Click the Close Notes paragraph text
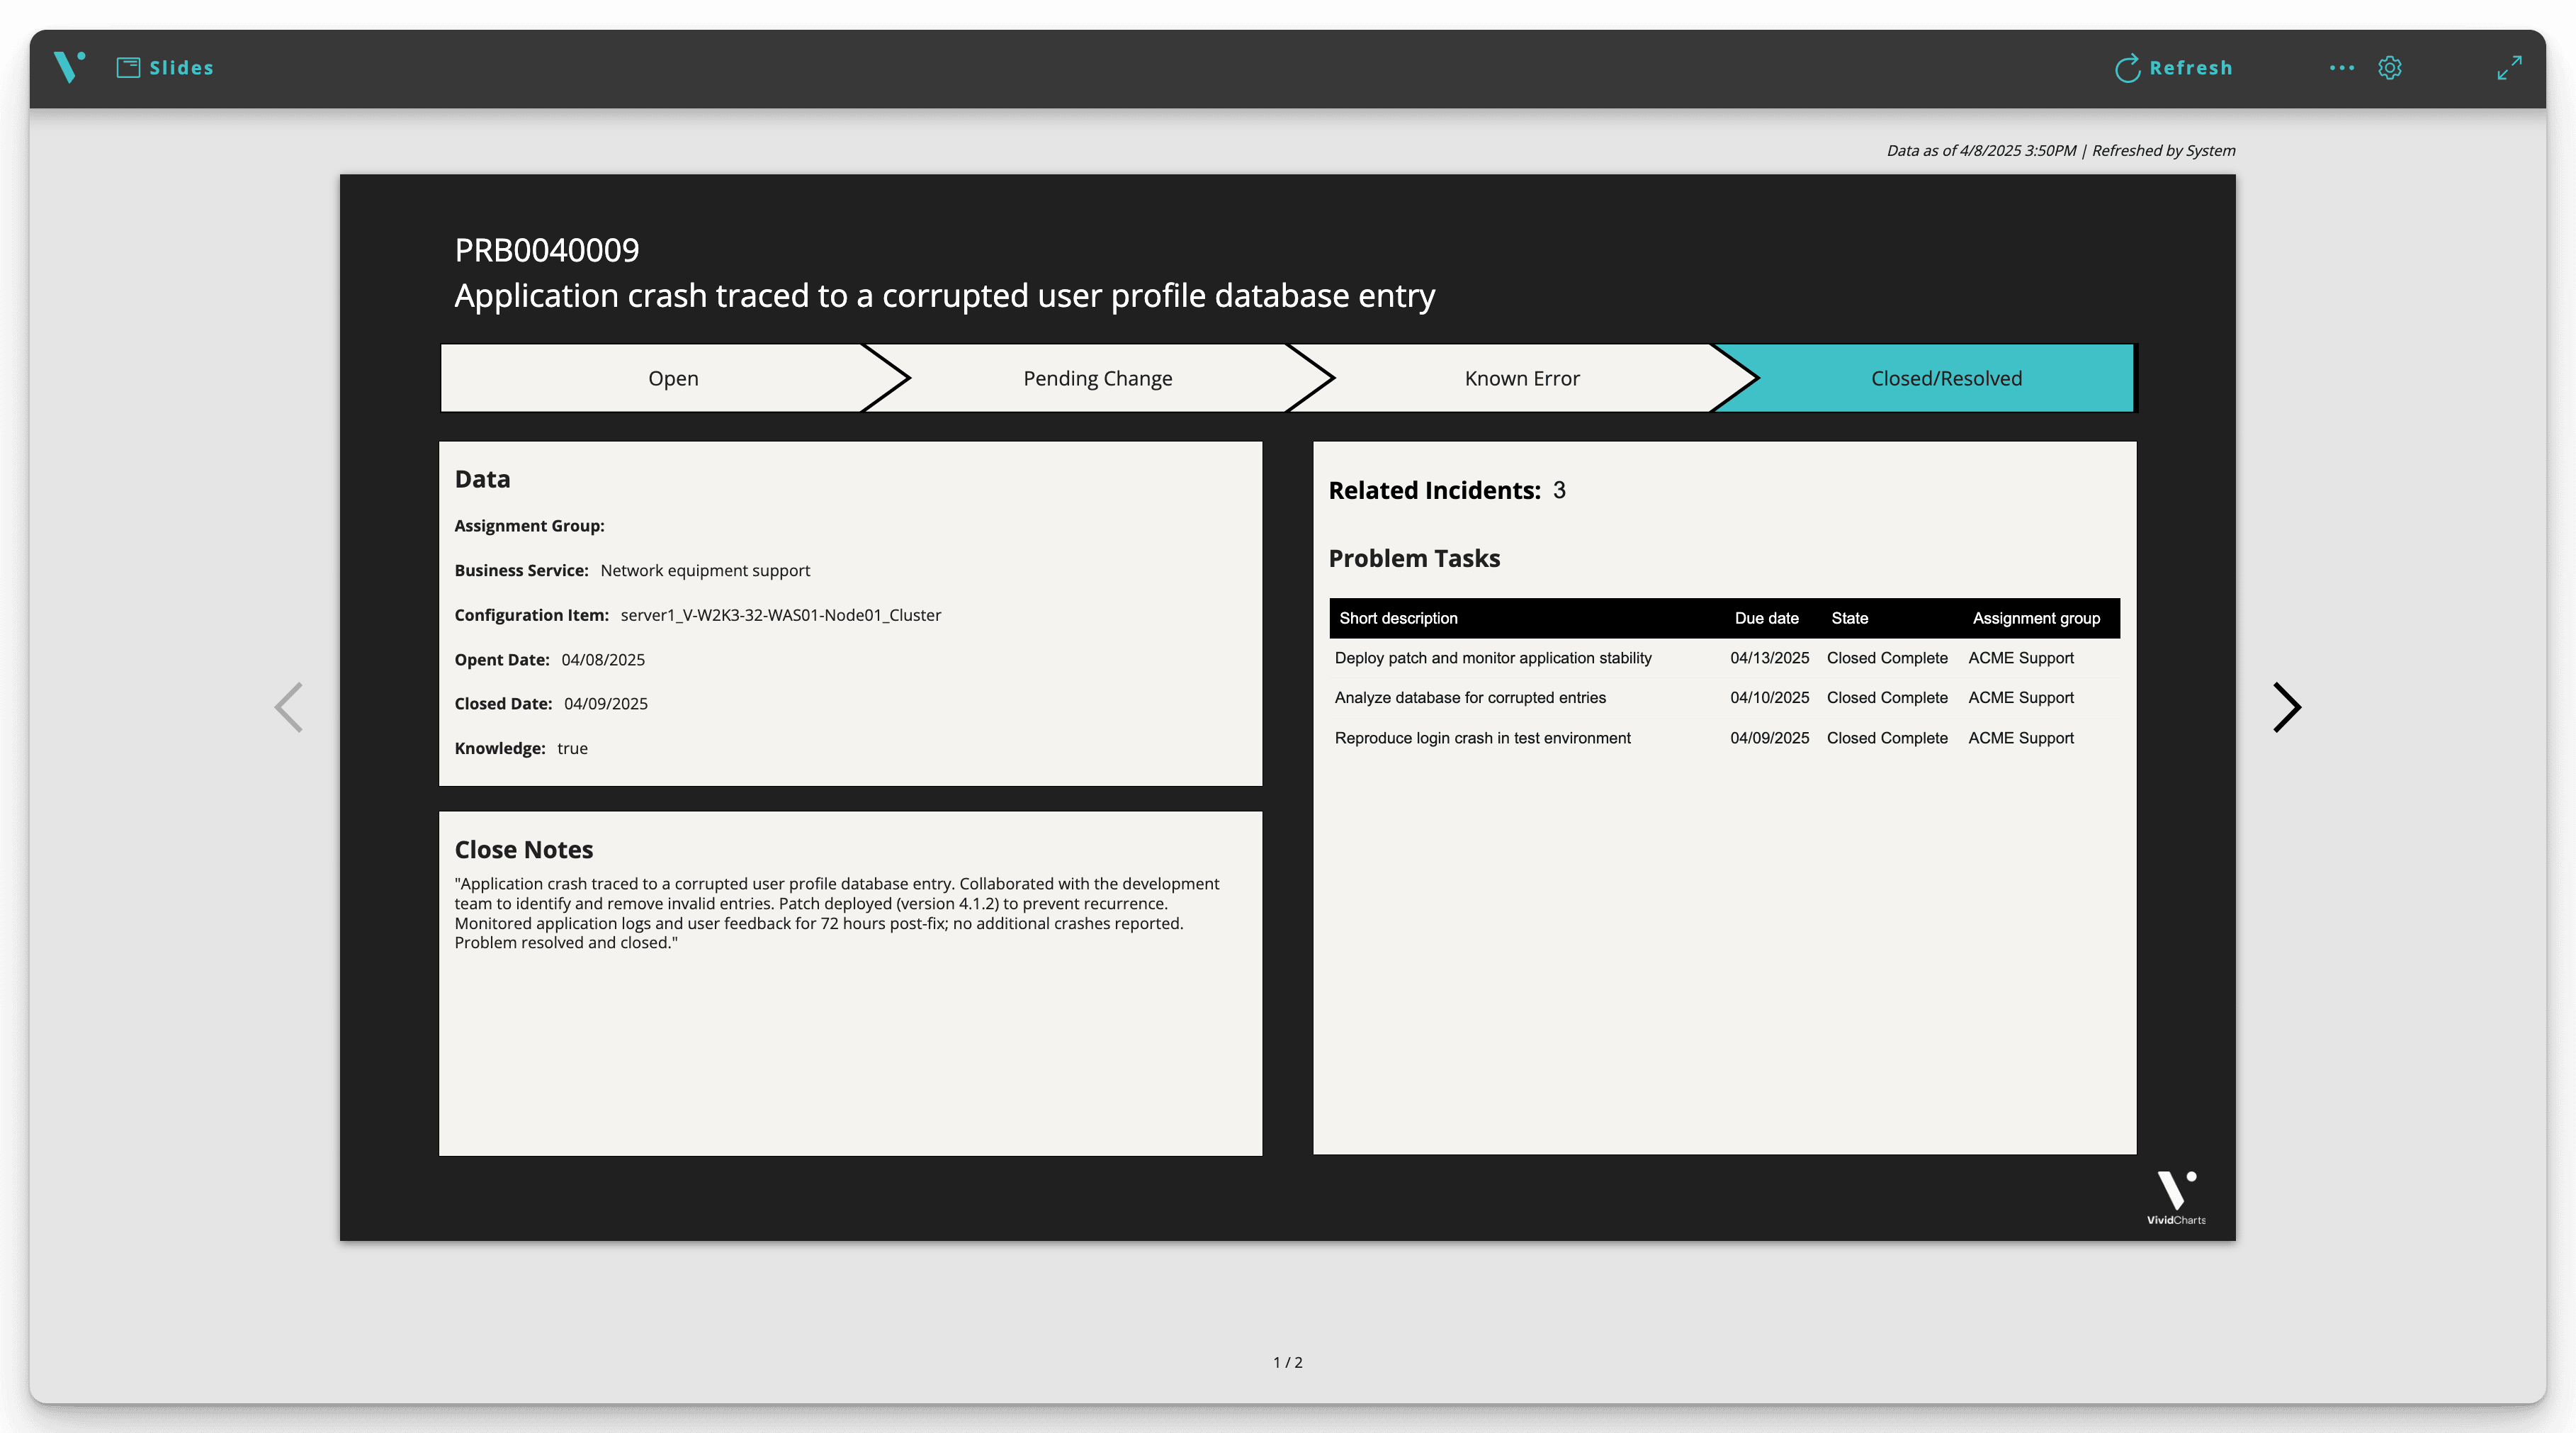The width and height of the screenshot is (2576, 1433). [837, 913]
